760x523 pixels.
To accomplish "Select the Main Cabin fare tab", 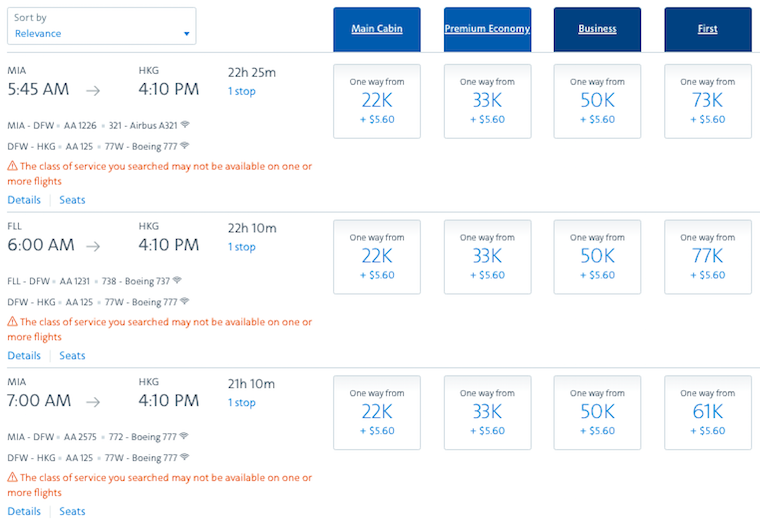I will [377, 29].
